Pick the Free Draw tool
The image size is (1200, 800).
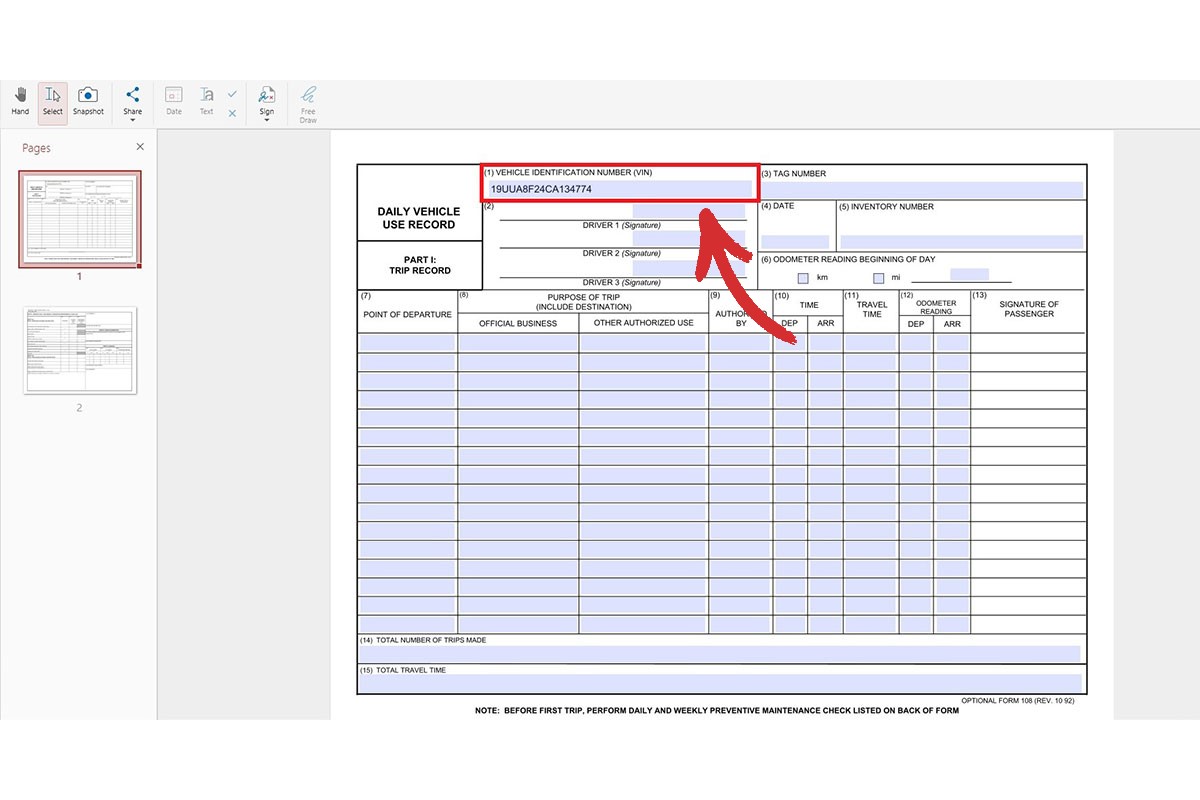point(308,103)
